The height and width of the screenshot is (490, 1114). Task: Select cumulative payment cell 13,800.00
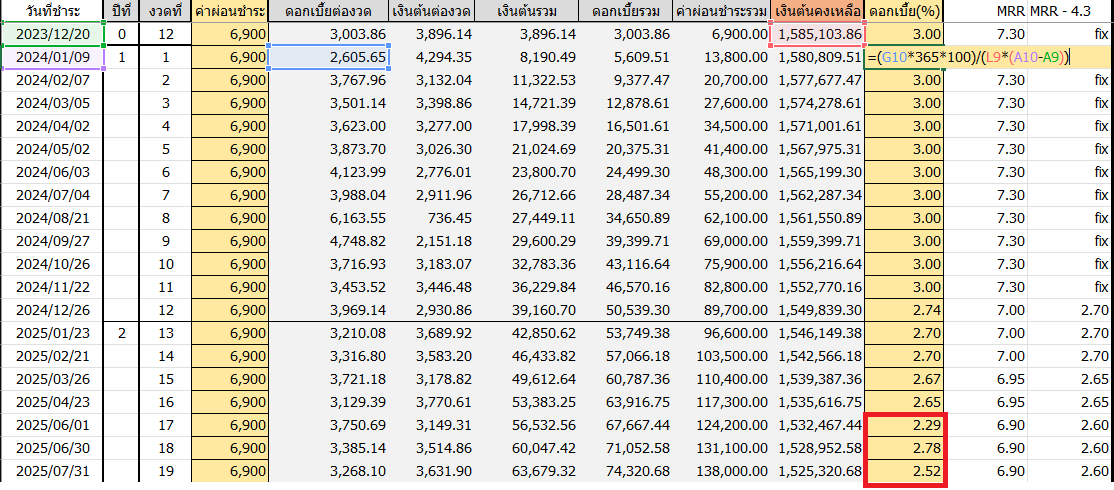coord(722,58)
